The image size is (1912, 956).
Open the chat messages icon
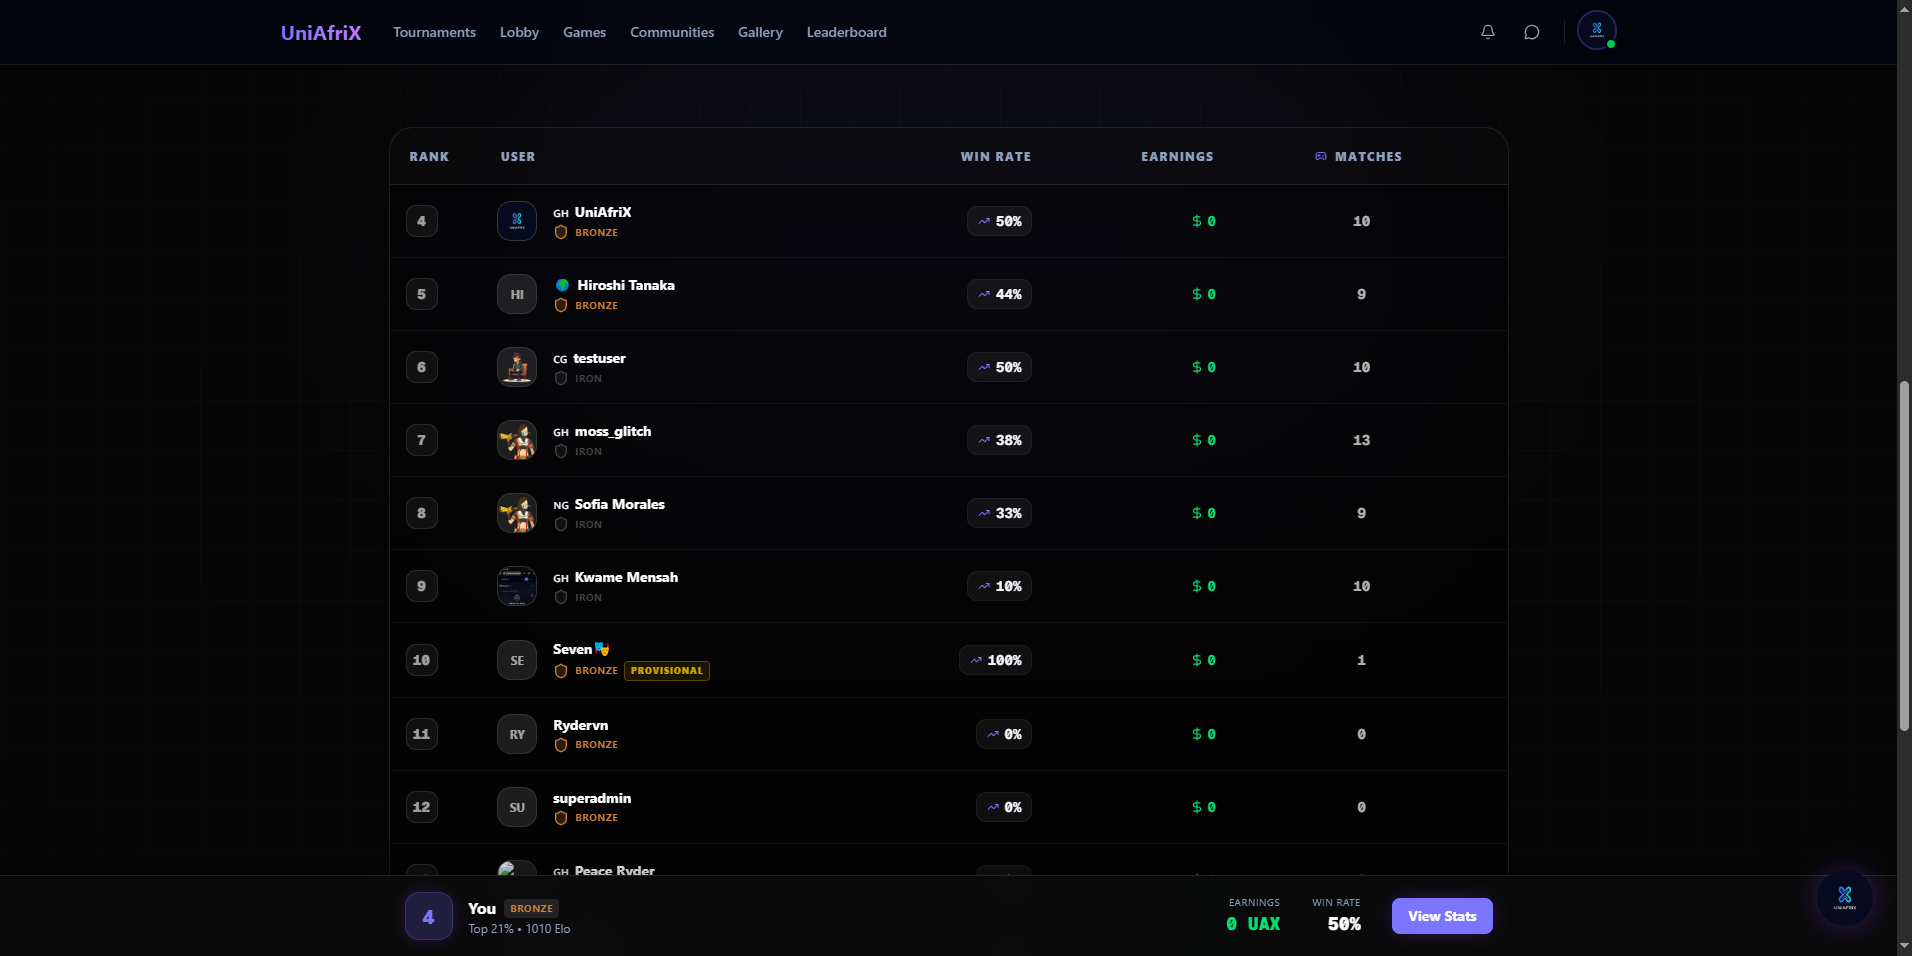coord(1532,32)
